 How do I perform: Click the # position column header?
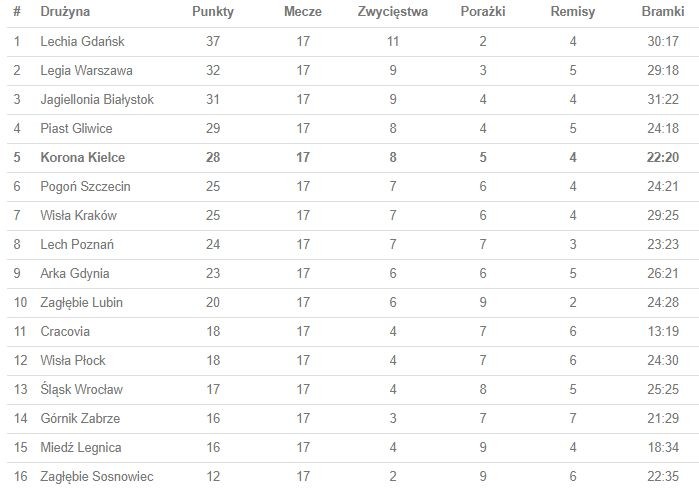pos(16,12)
